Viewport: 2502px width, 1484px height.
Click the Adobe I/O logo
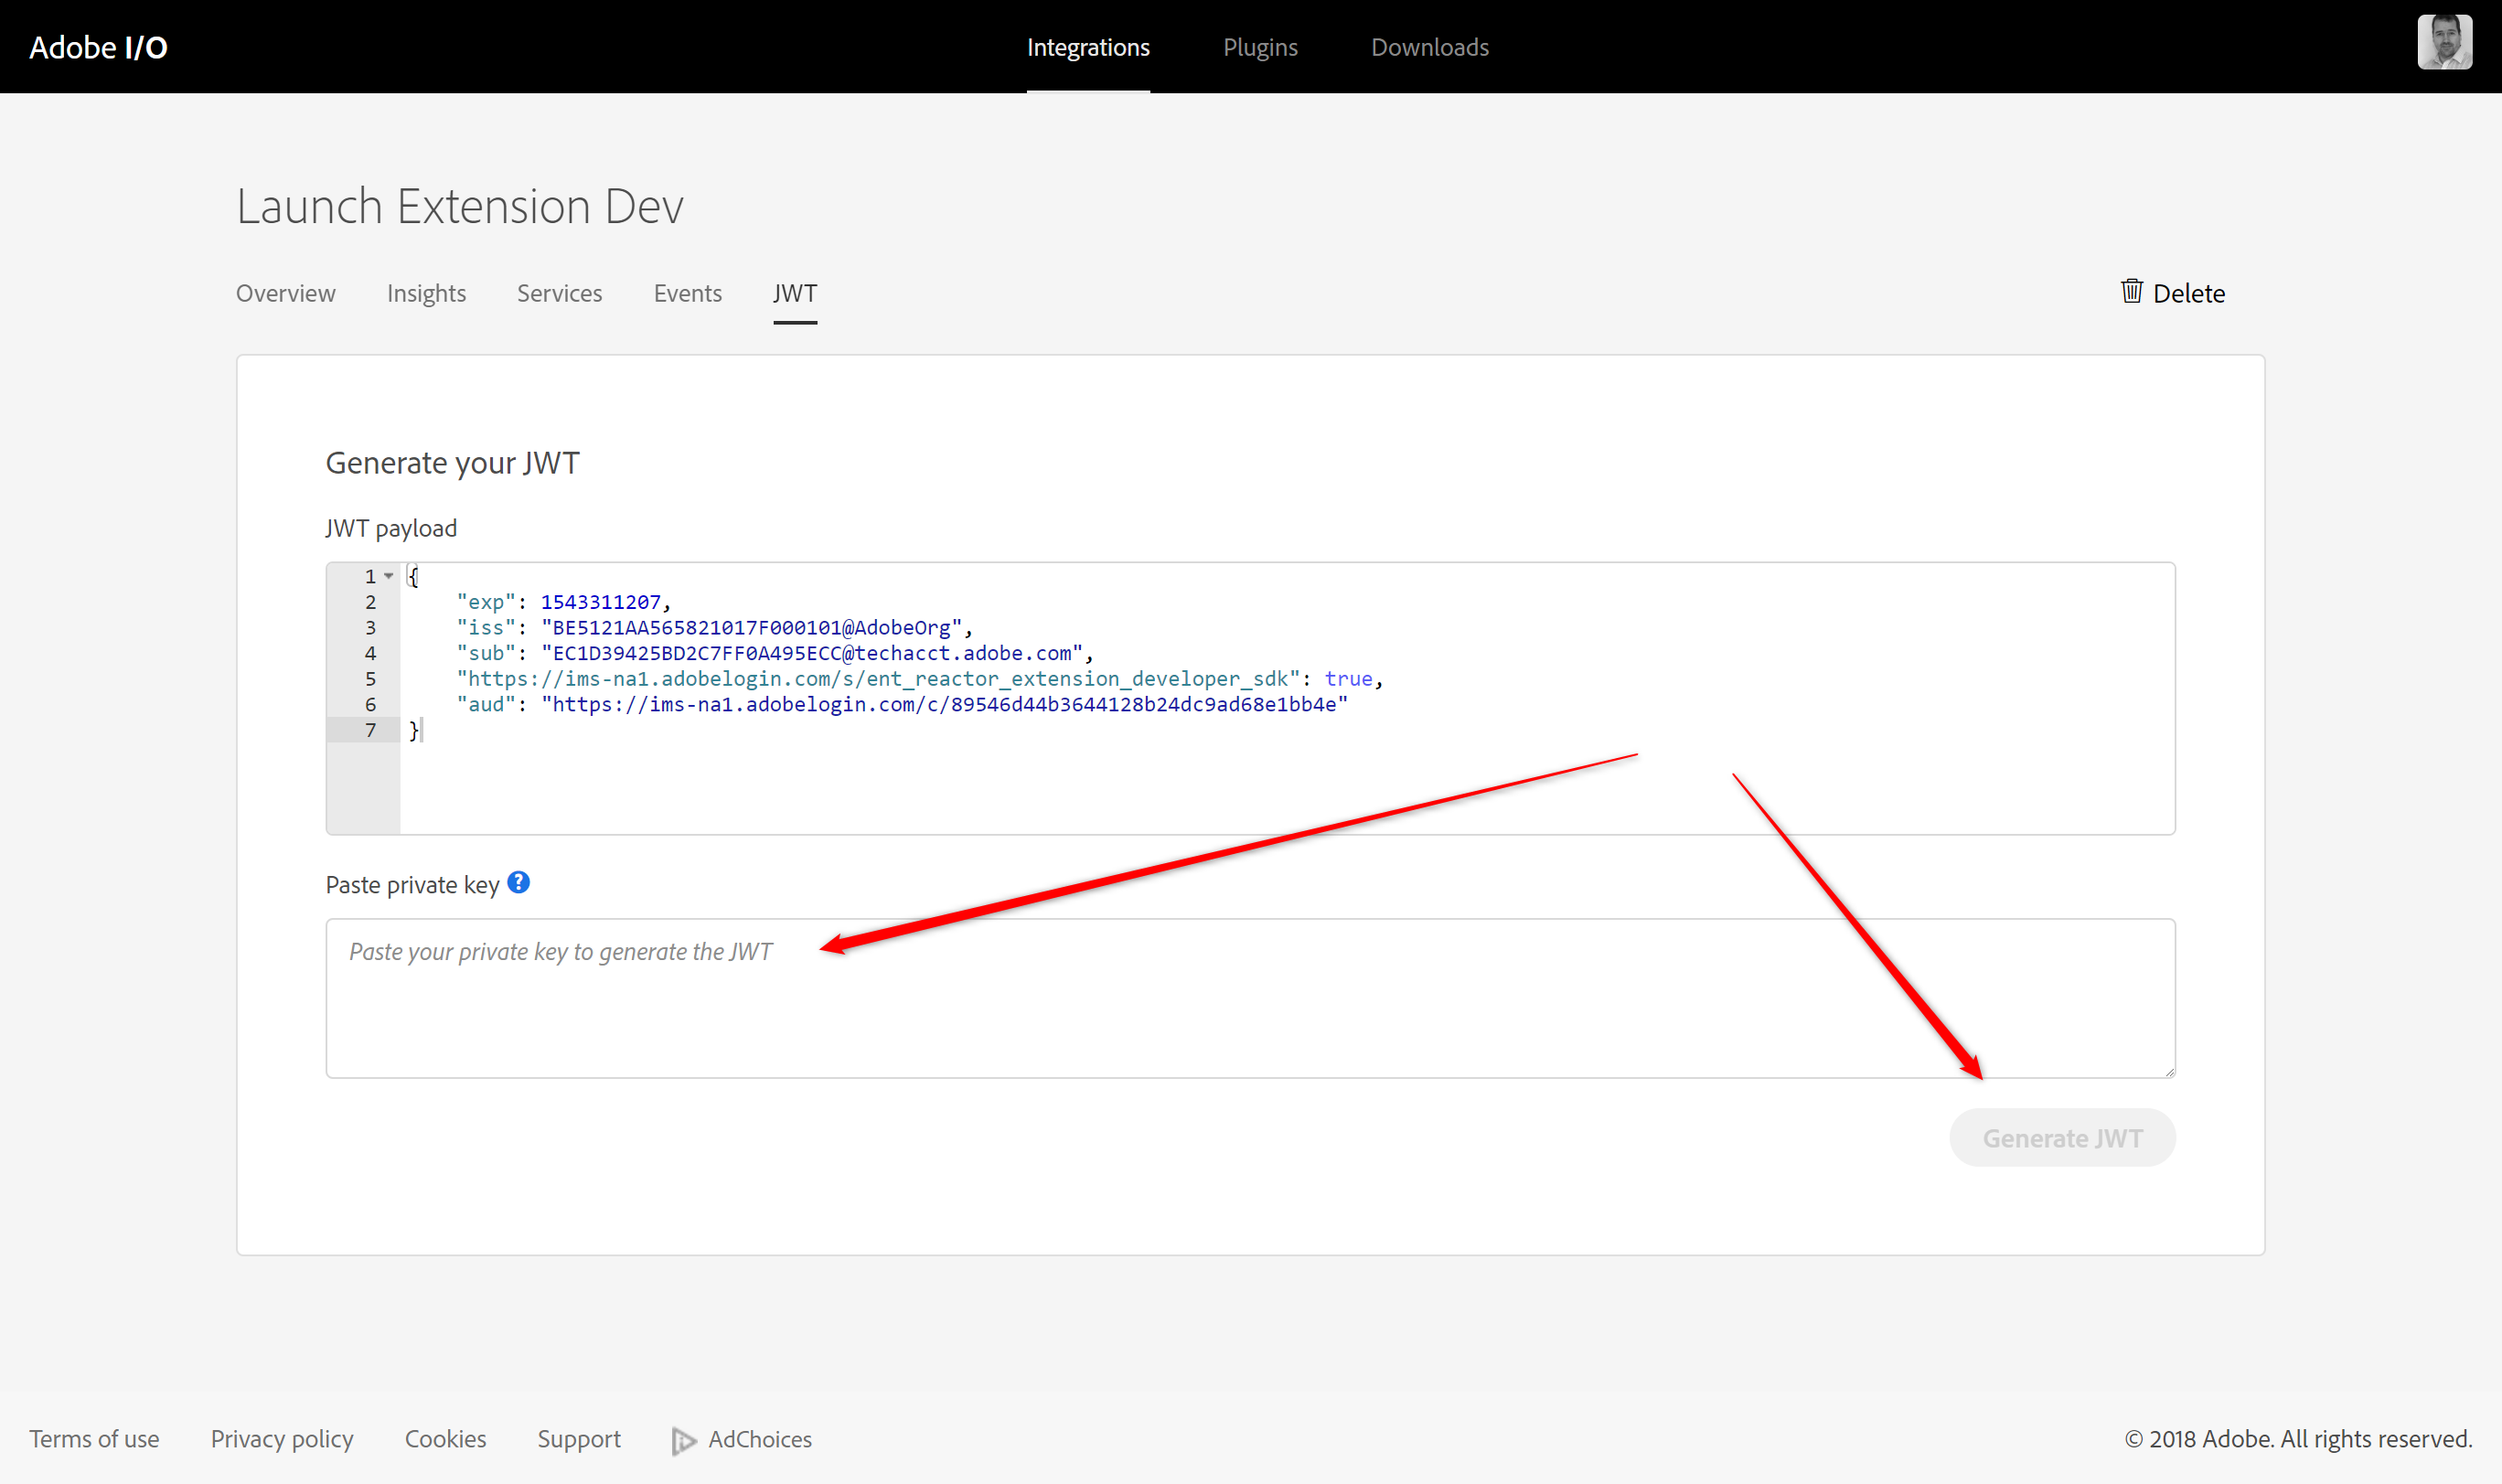click(98, 47)
